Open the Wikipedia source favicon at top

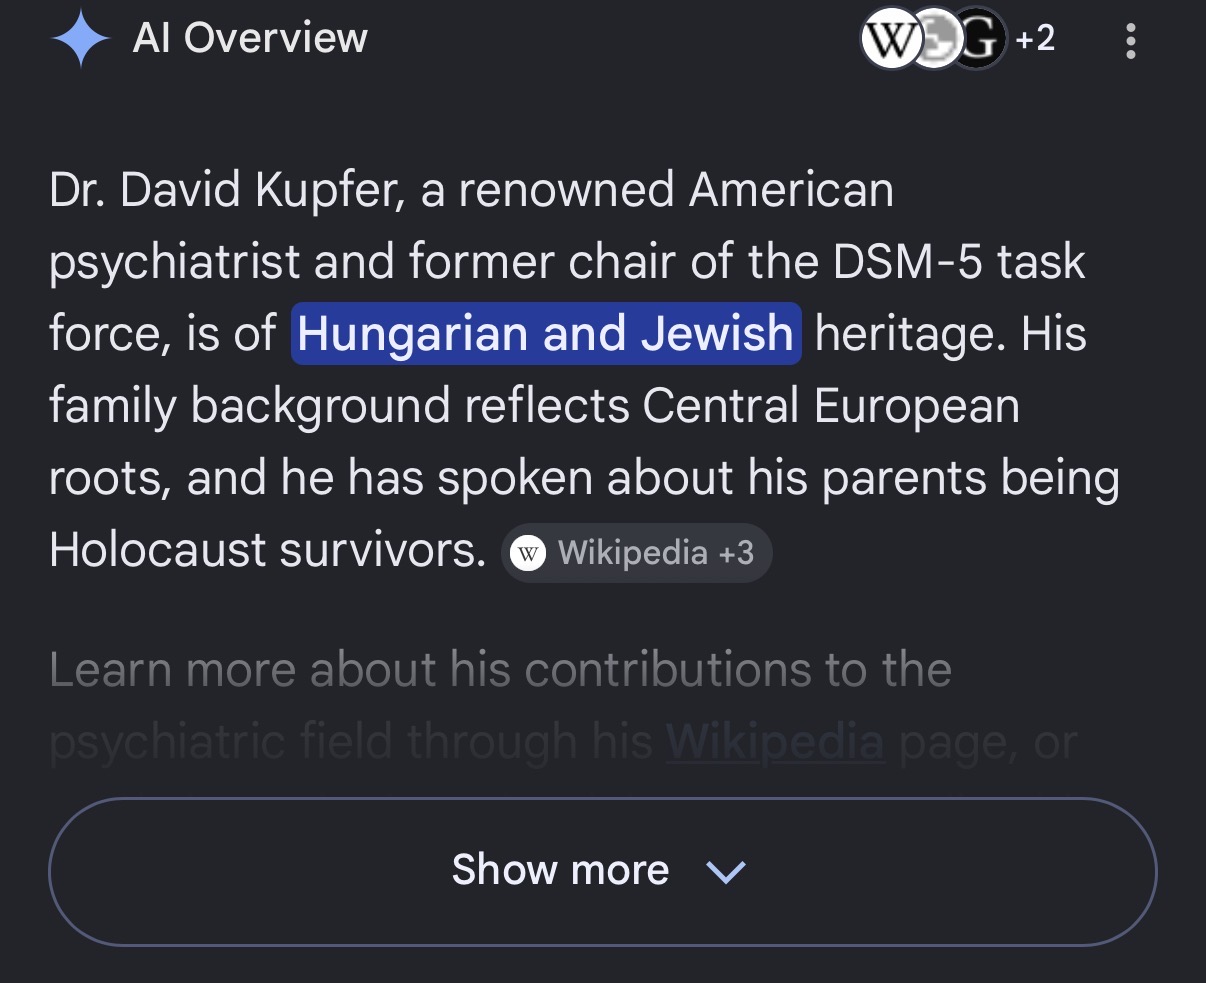(x=889, y=41)
